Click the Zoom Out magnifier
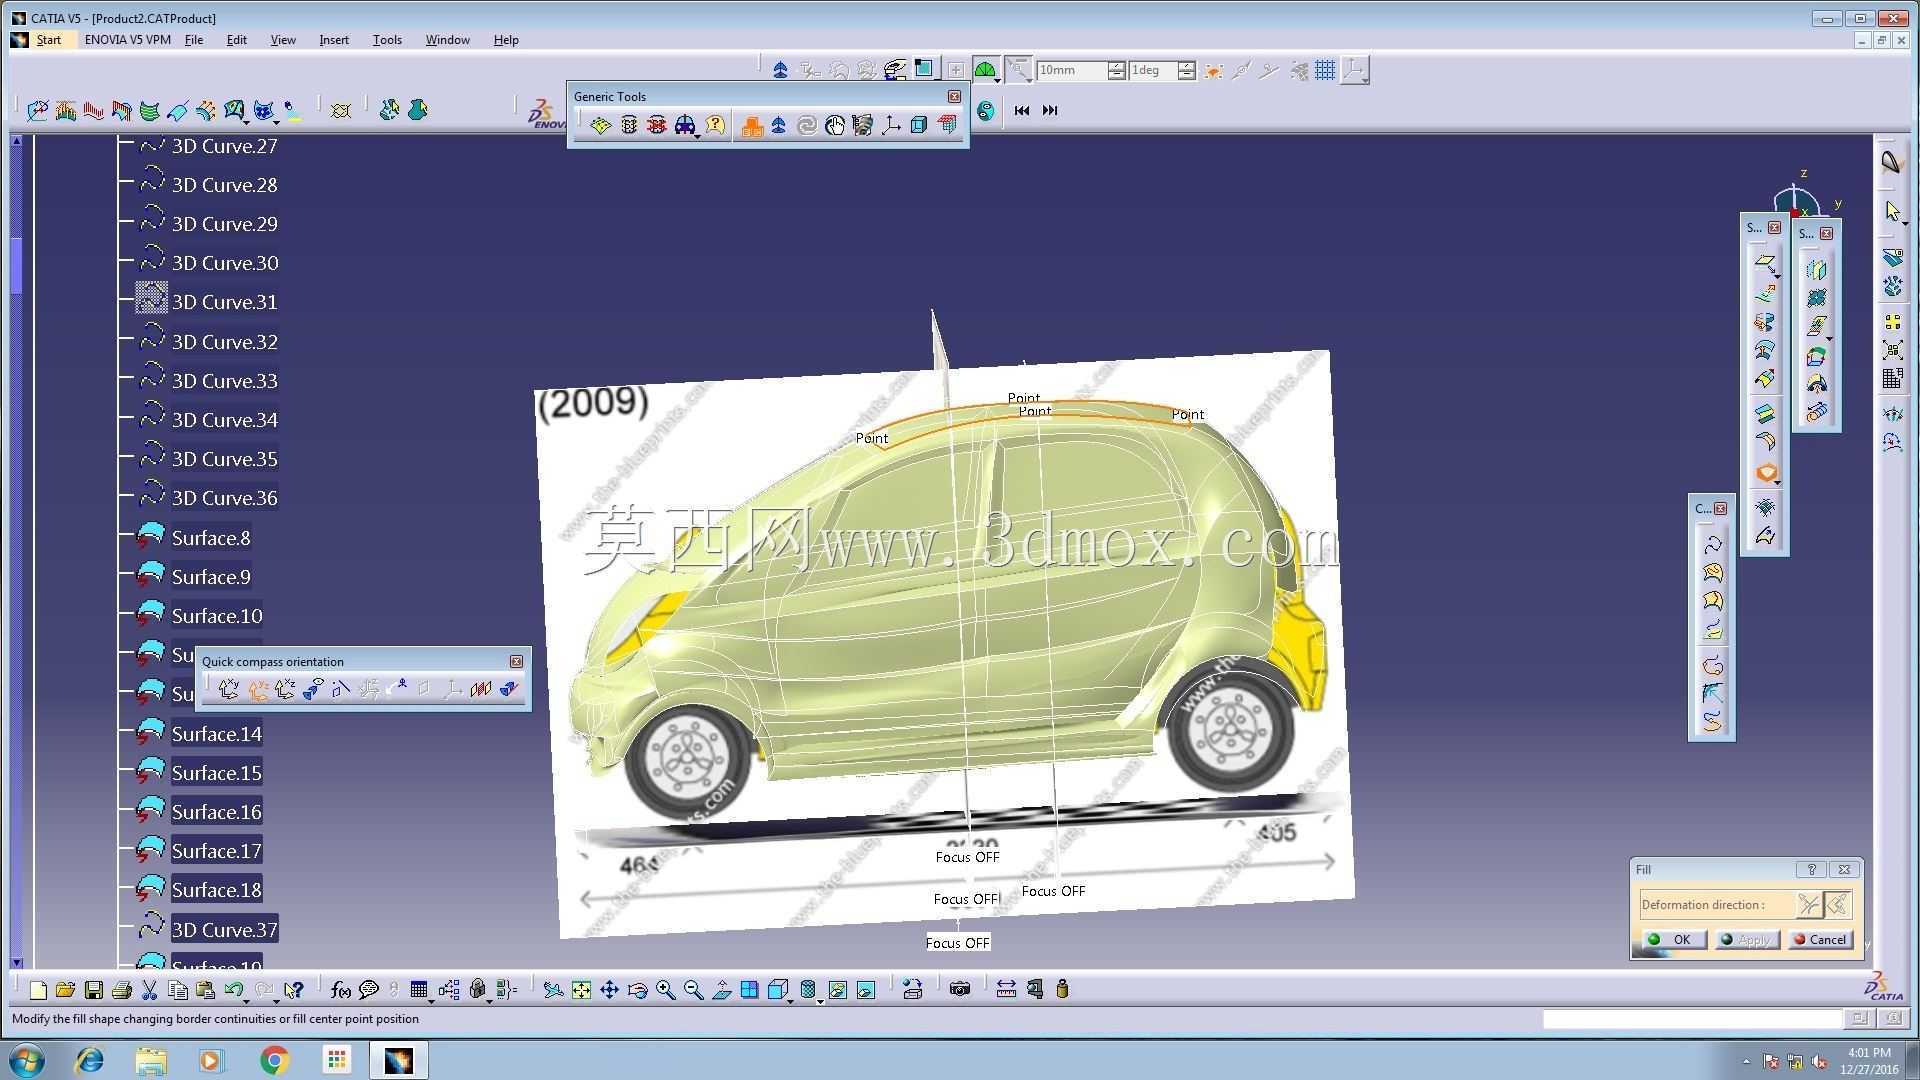This screenshot has height=1080, width=1920. pos(693,990)
